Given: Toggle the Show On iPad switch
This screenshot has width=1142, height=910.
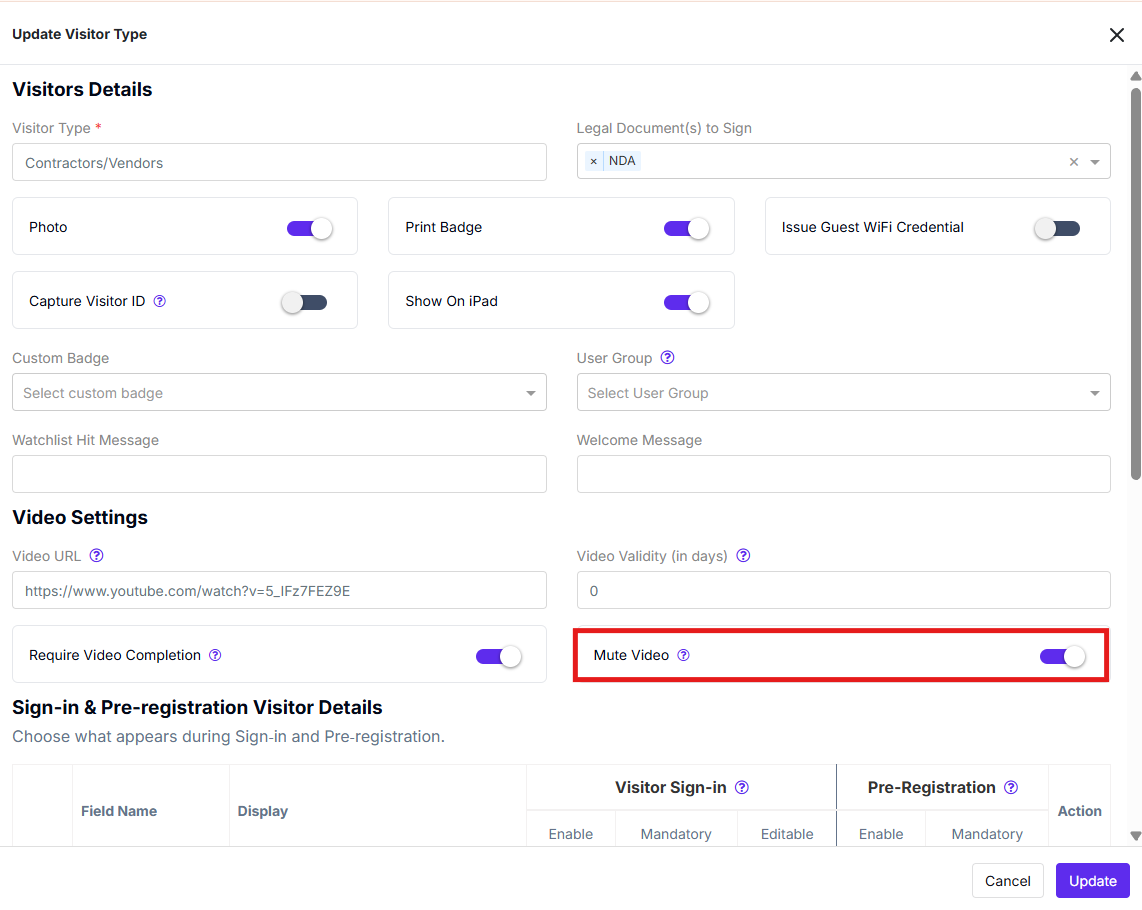Looking at the screenshot, I should [x=686, y=302].
